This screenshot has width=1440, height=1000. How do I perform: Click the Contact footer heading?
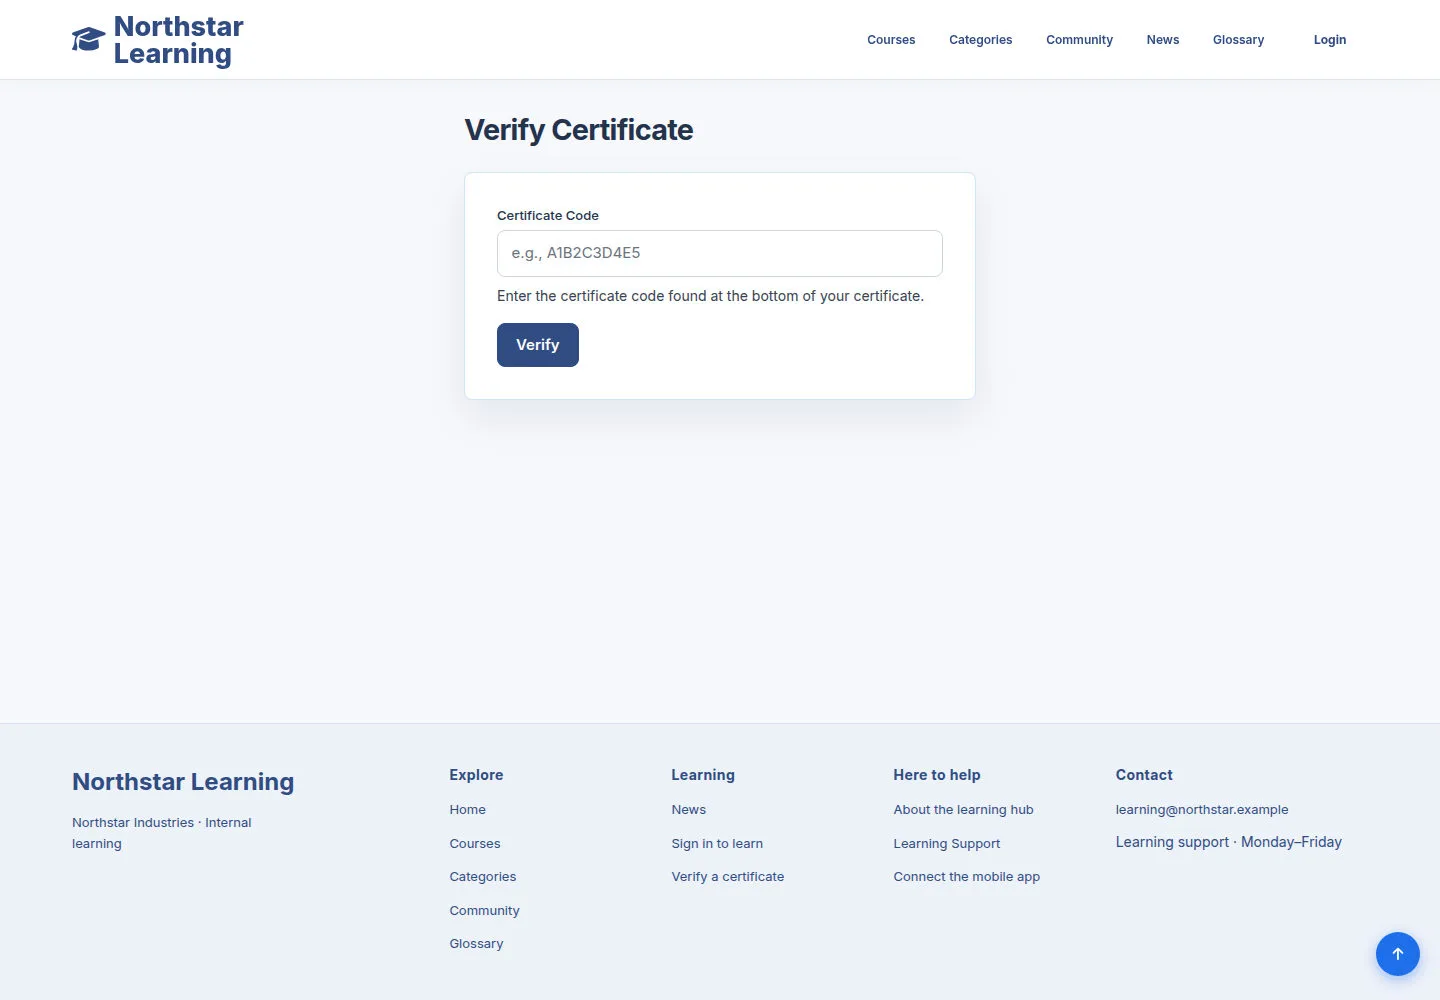click(1144, 775)
